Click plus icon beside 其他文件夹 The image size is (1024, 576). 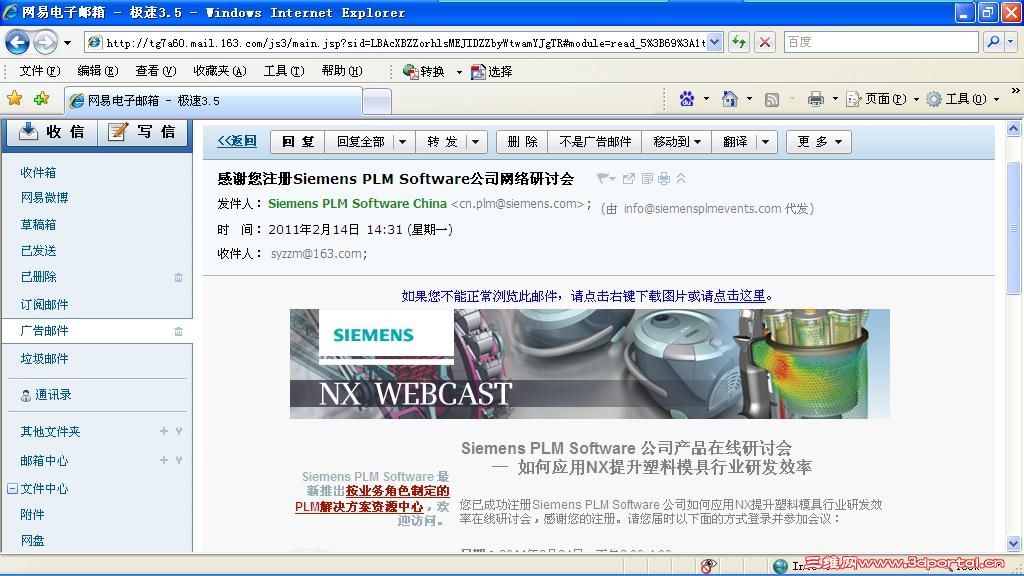point(164,431)
